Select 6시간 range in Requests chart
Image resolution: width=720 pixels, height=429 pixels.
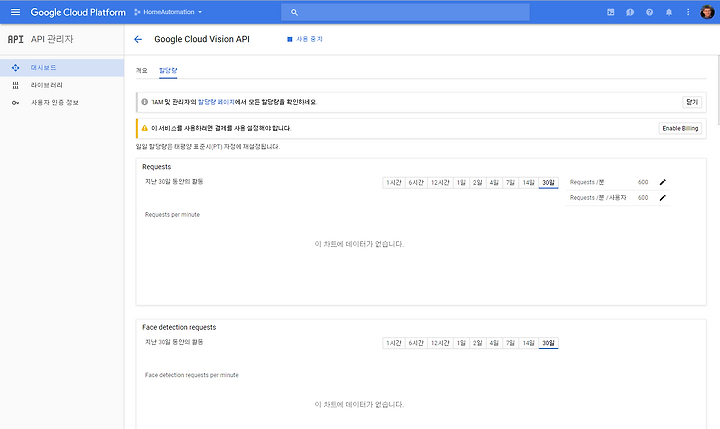click(416, 183)
